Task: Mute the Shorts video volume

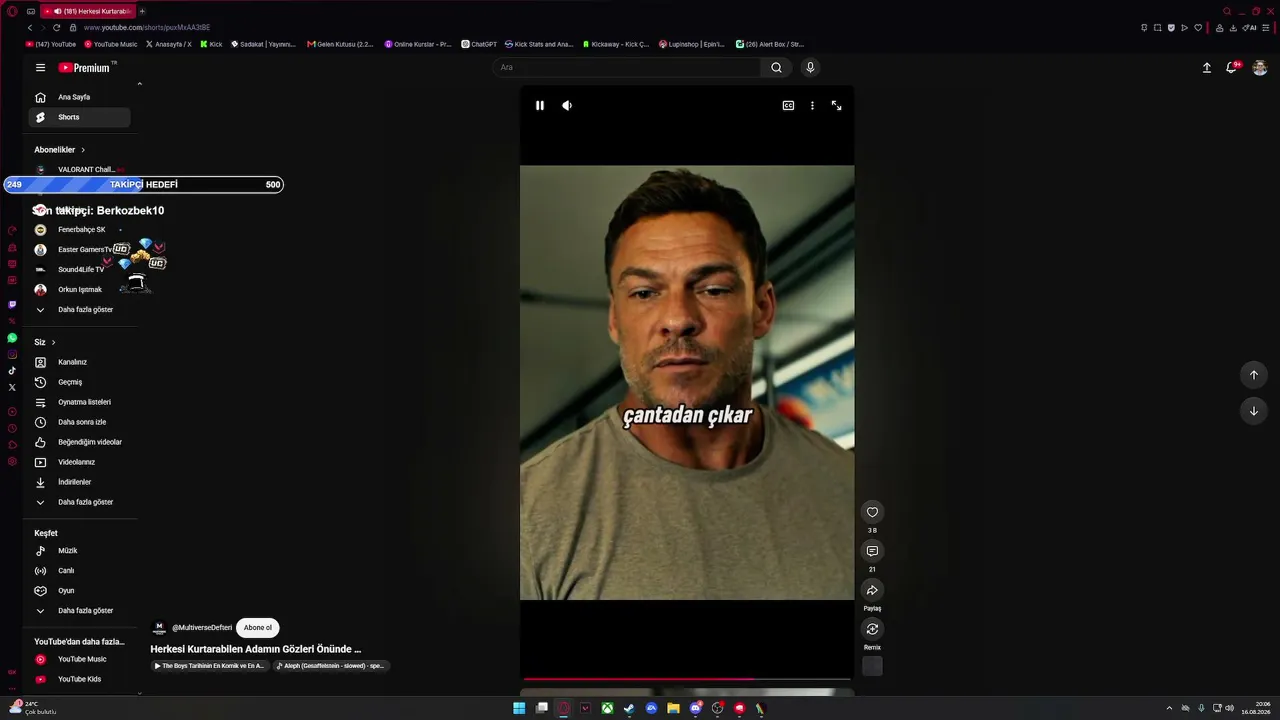Action: point(567,105)
